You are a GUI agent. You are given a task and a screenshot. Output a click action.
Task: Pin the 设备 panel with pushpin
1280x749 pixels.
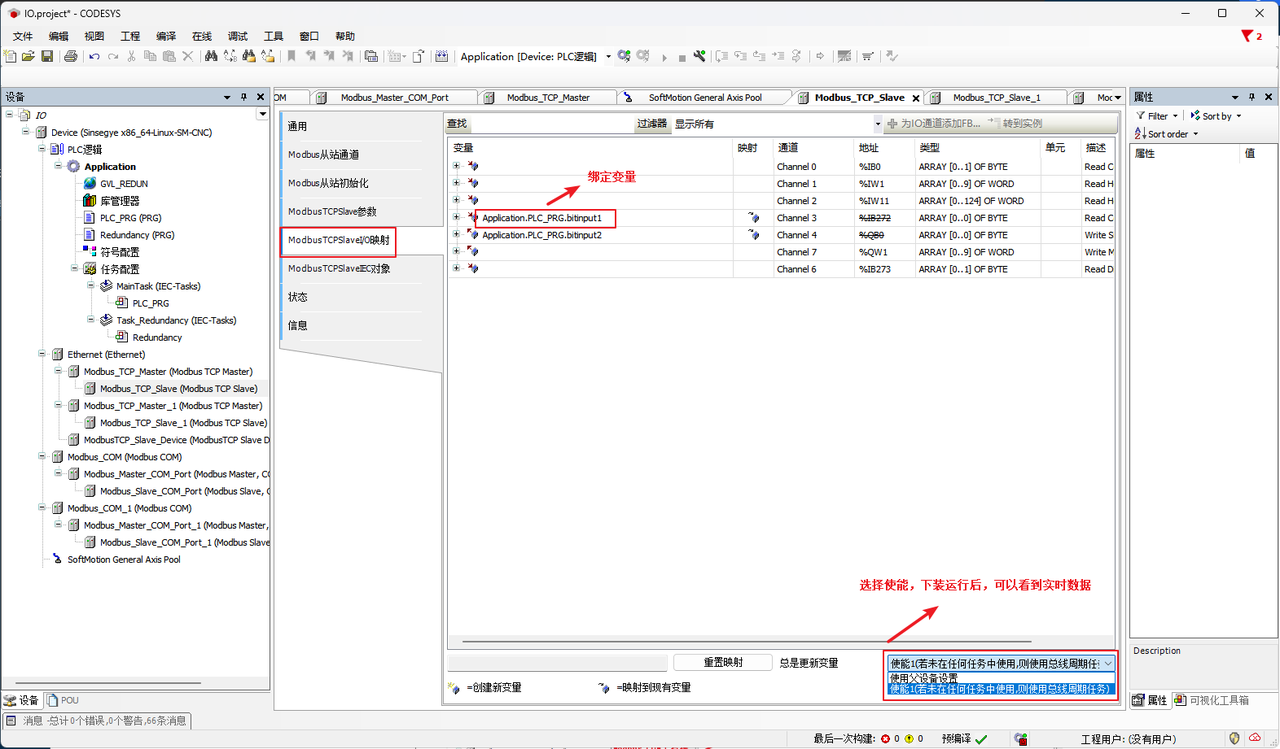point(244,97)
